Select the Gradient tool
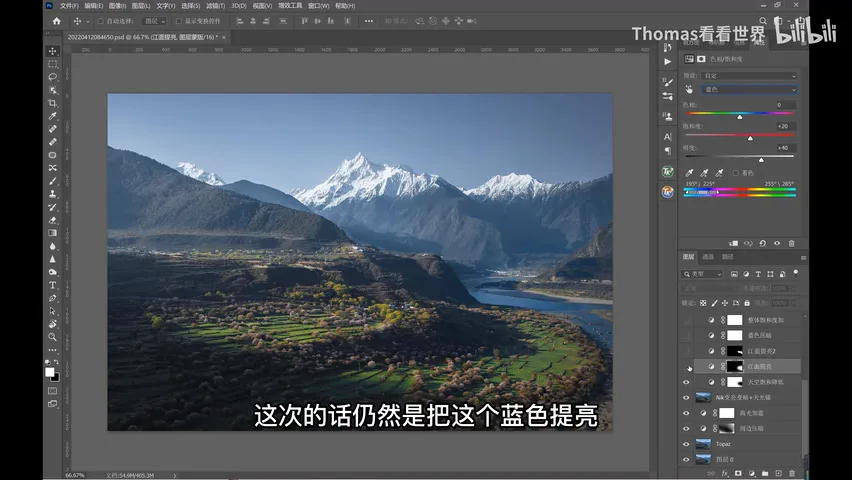852x480 pixels. coord(53,233)
